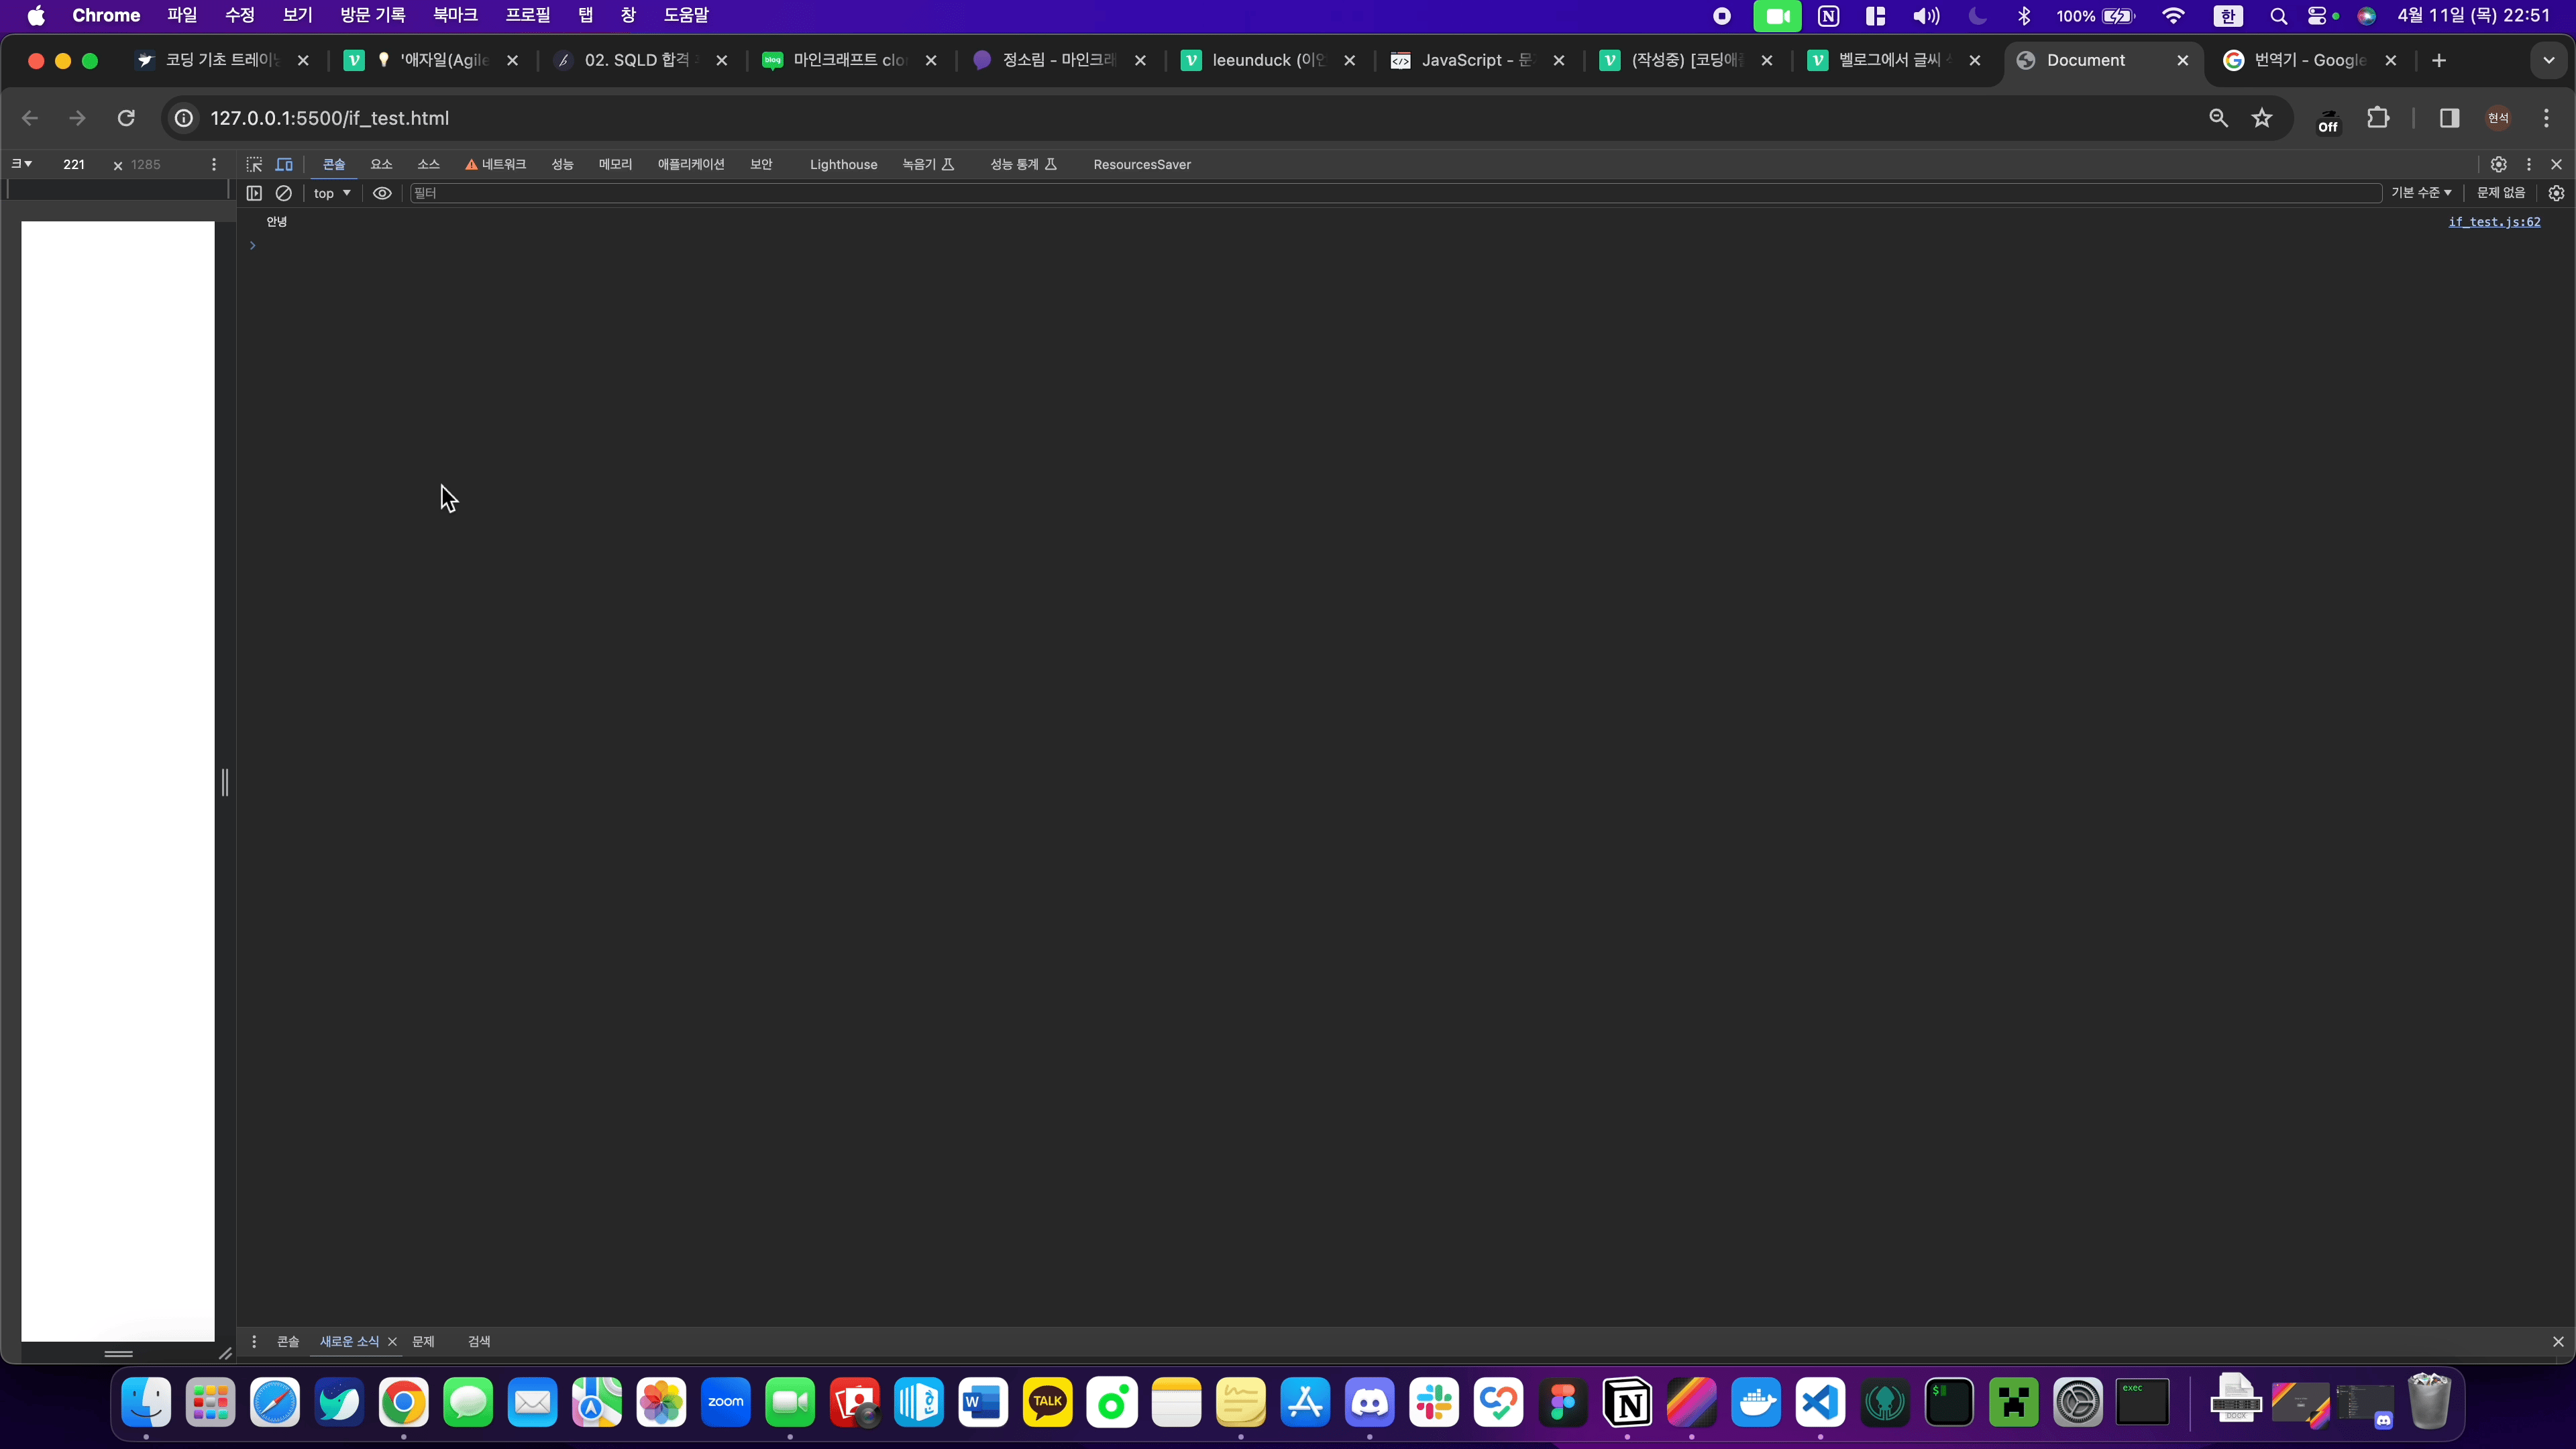
Task: Open the Lighthouse tab
Action: 843,164
